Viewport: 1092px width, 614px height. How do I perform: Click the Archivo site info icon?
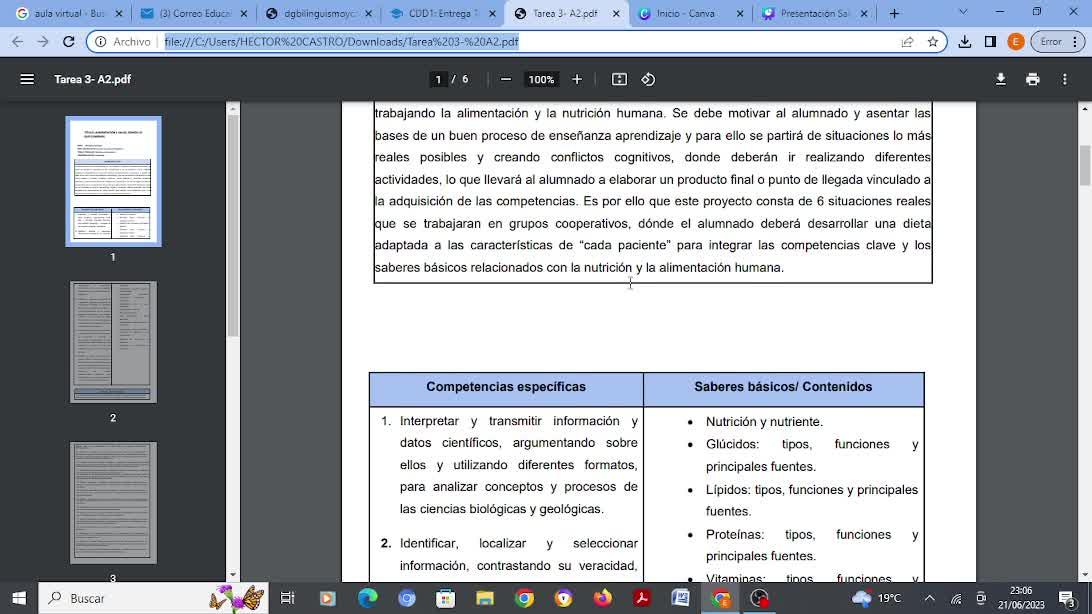101,42
